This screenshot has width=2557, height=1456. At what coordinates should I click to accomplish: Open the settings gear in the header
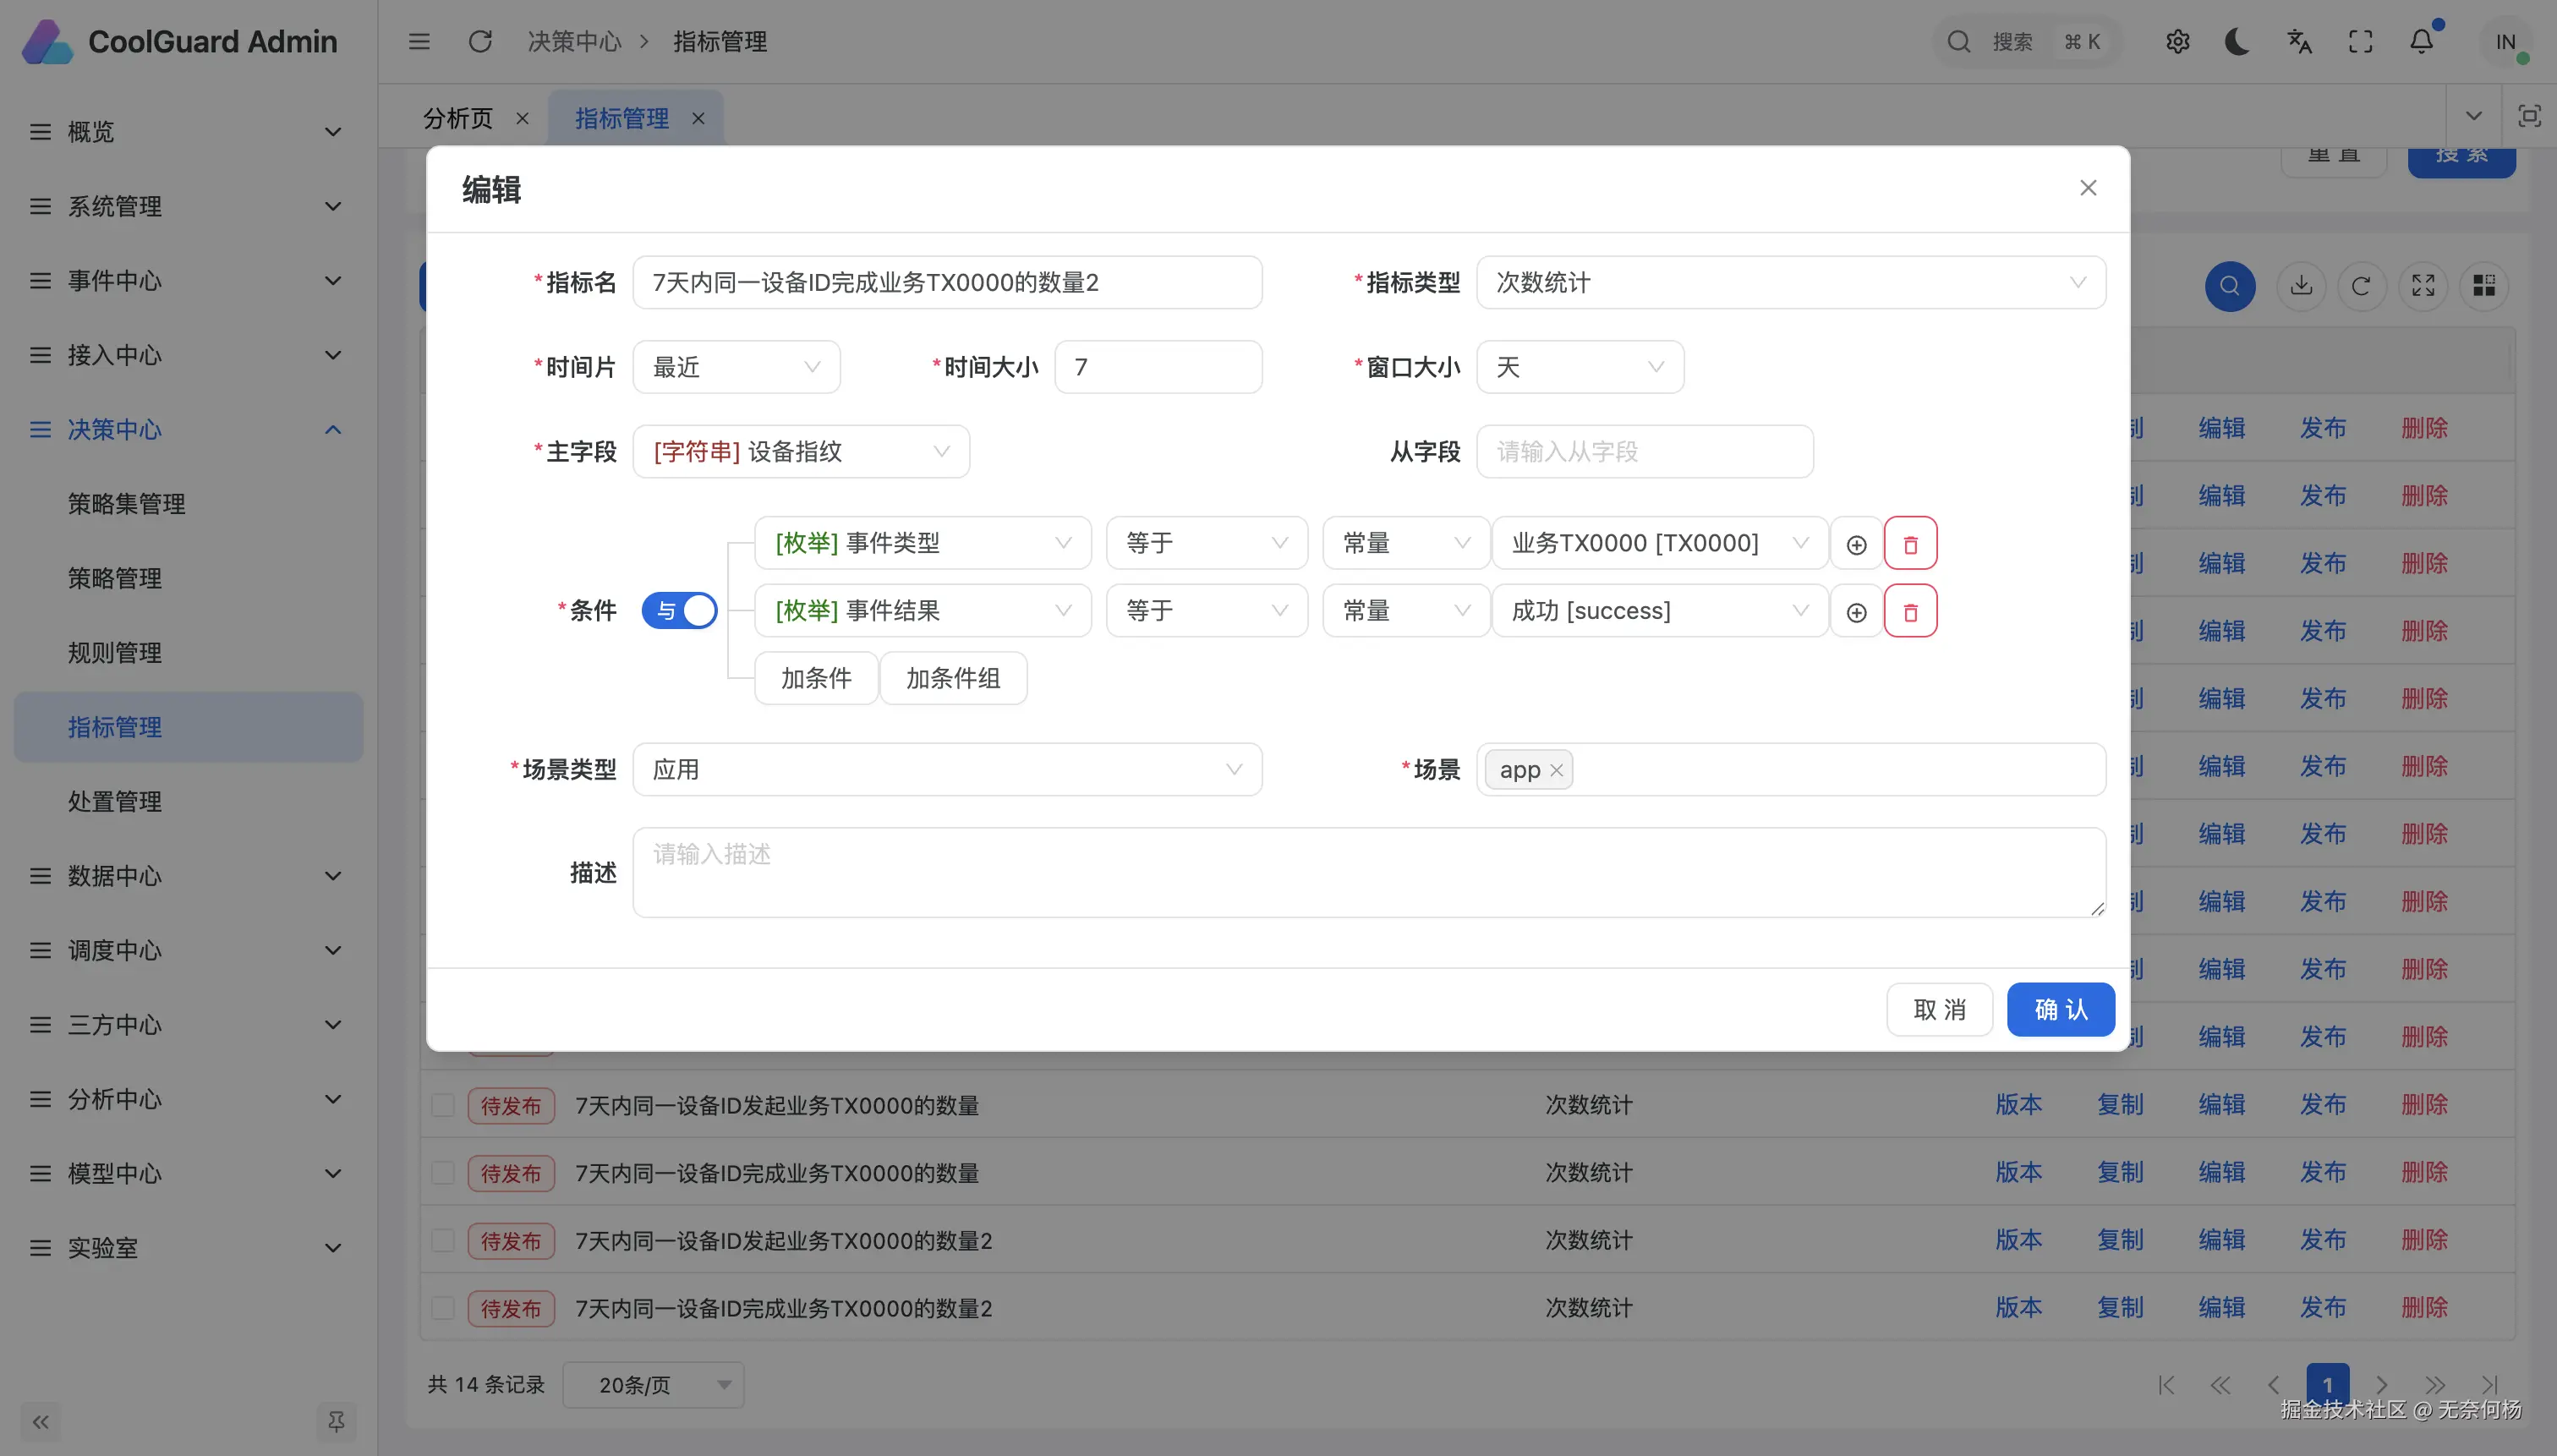pos(2177,42)
